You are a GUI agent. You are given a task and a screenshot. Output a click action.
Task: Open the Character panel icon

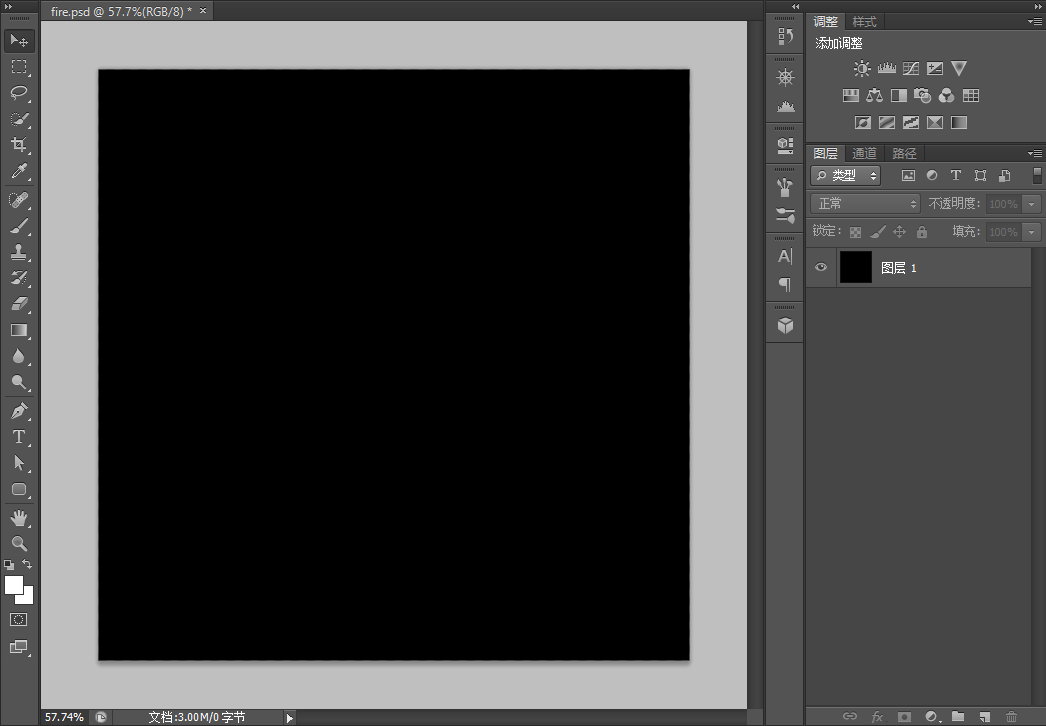pos(785,256)
